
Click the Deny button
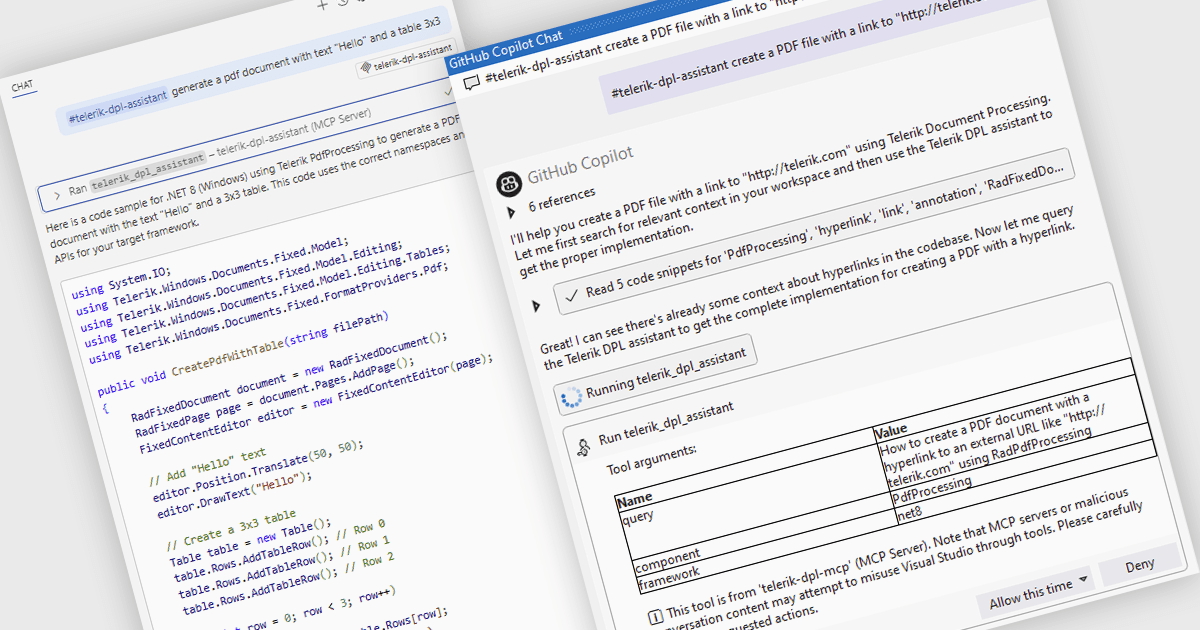point(1139,566)
